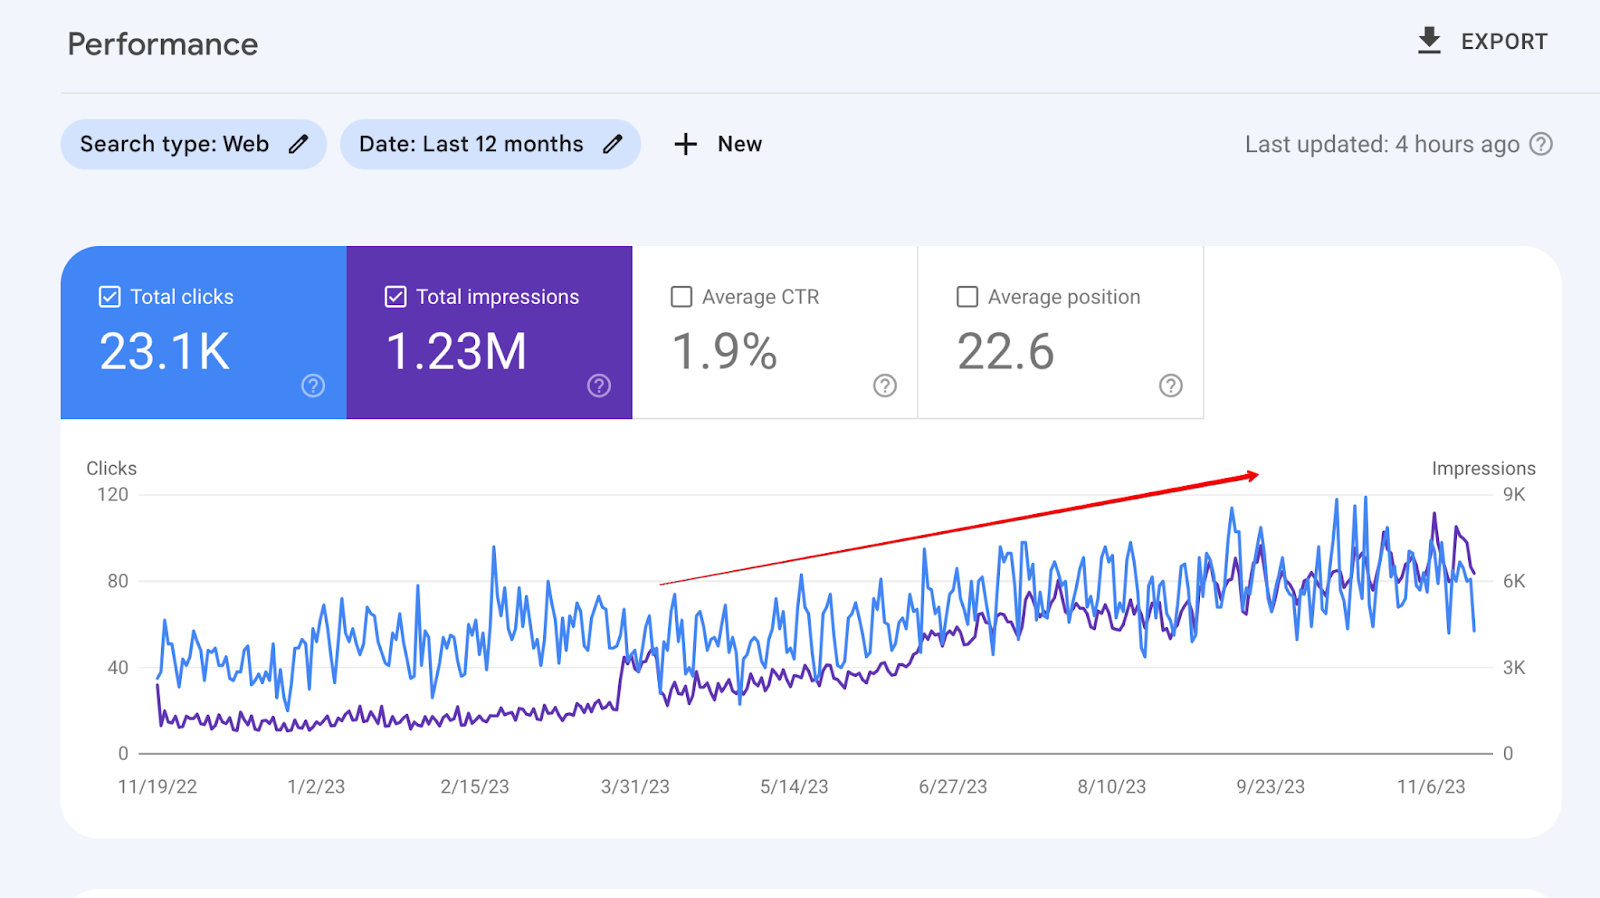Click the 9/23/23 date on chart axis

point(1271,787)
